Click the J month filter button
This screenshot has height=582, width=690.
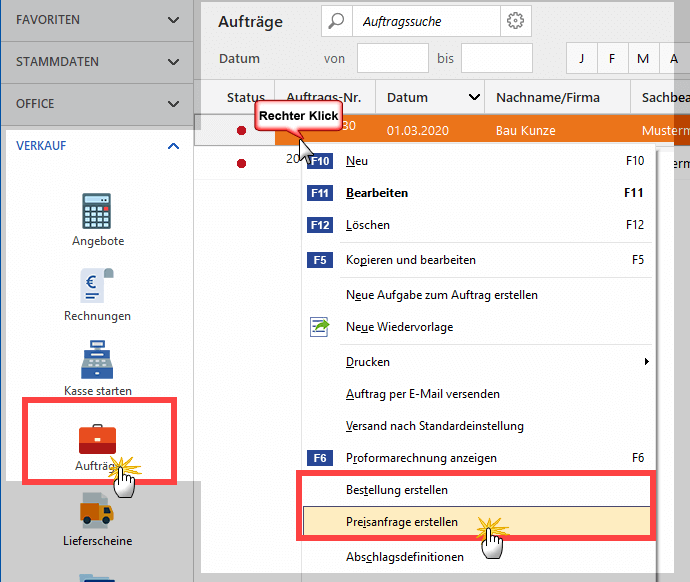(581, 58)
